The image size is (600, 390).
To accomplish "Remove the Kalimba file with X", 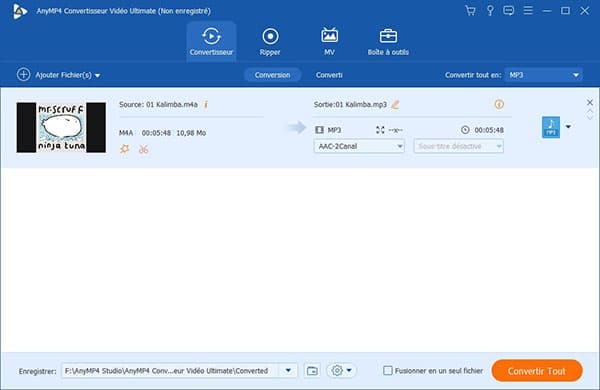I will click(590, 102).
